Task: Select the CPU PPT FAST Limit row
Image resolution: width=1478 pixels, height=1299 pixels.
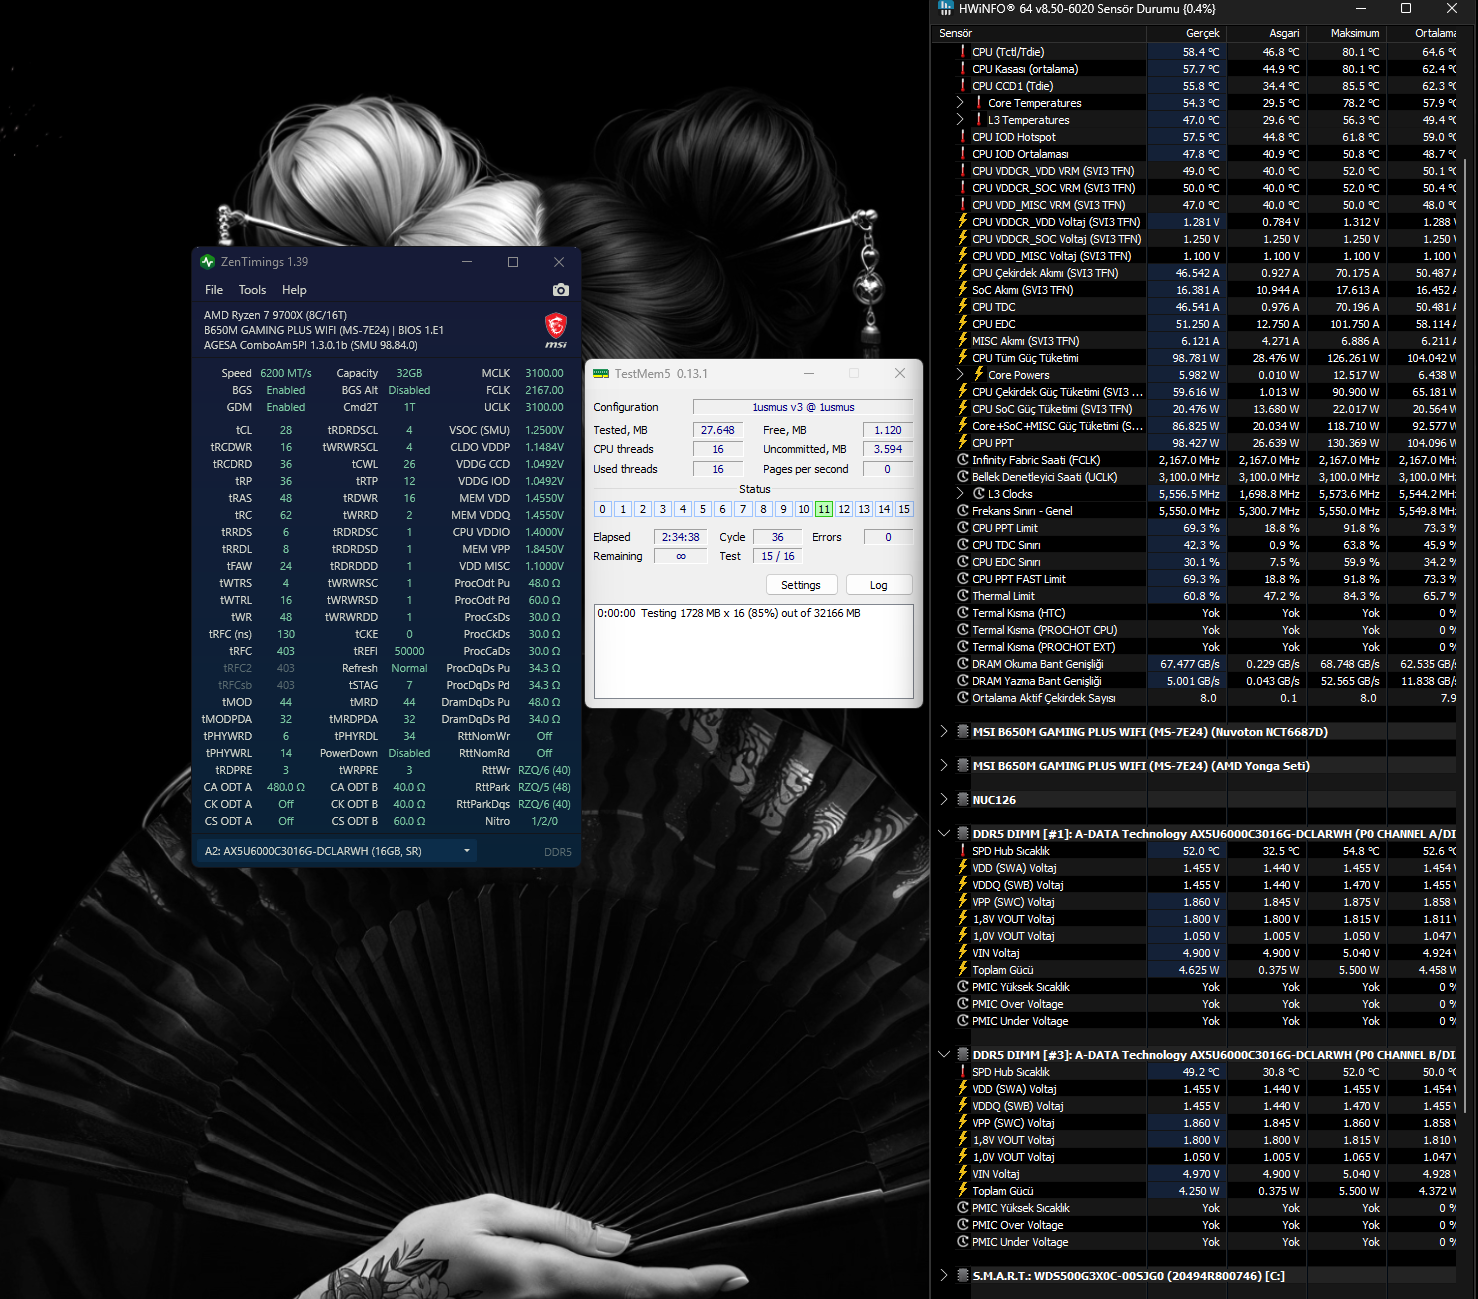Action: click(1194, 579)
